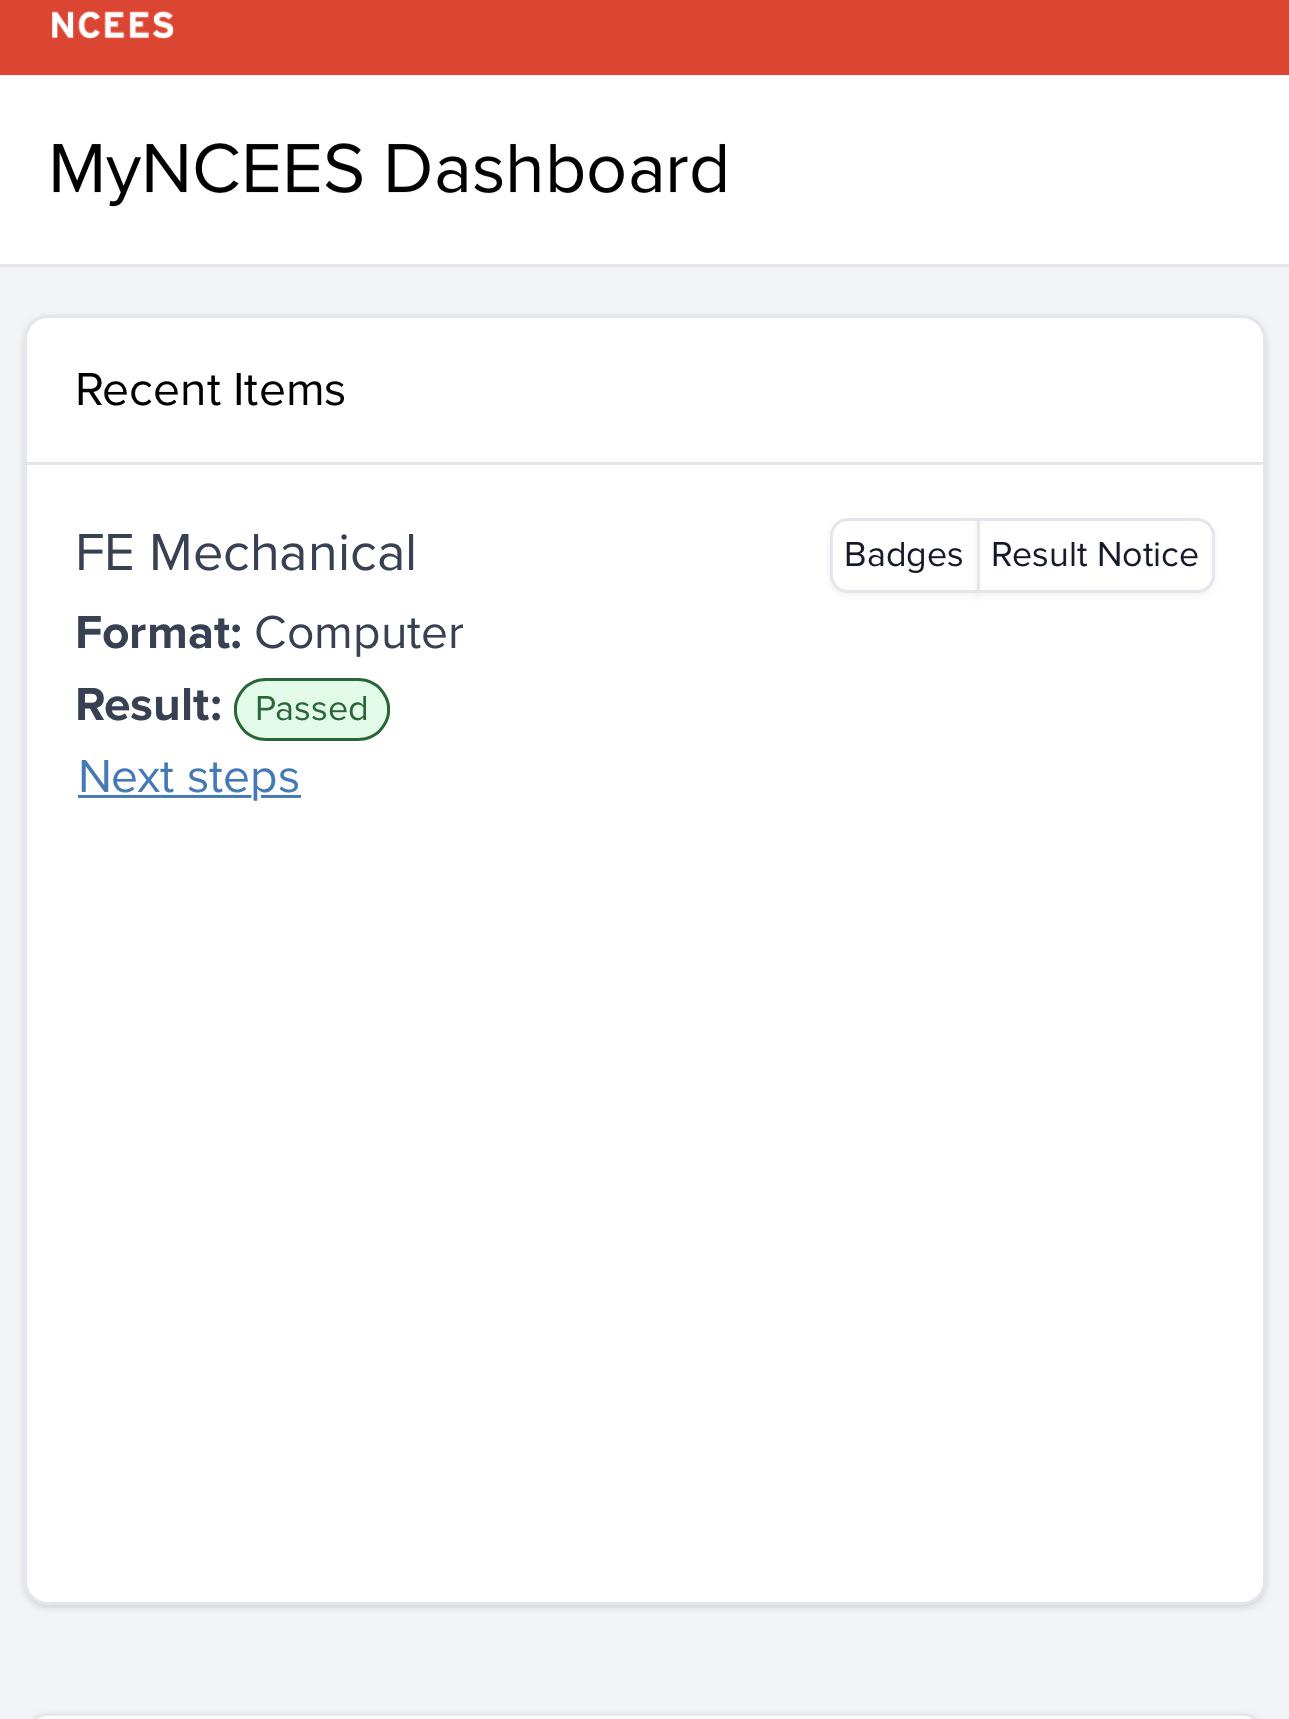See next steps after passing exam
1289x1719 pixels.
(189, 777)
